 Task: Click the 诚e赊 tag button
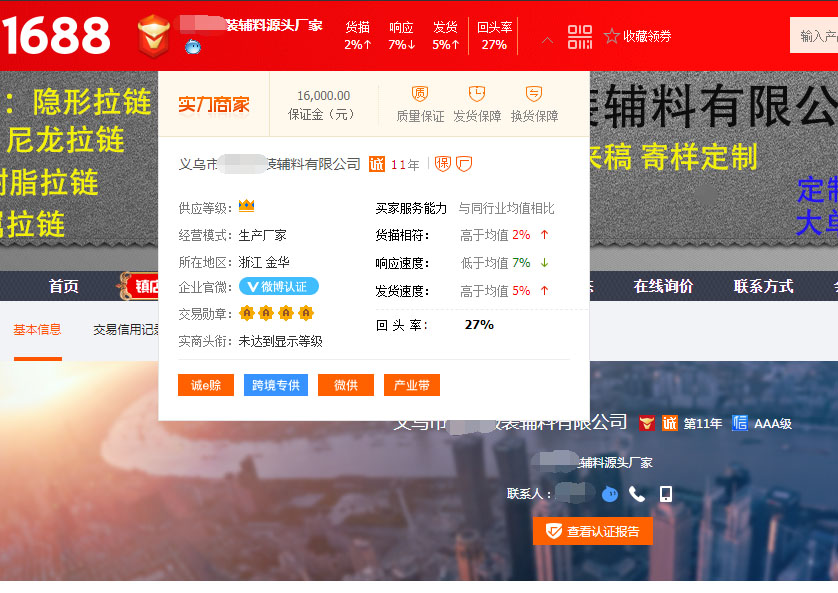206,385
